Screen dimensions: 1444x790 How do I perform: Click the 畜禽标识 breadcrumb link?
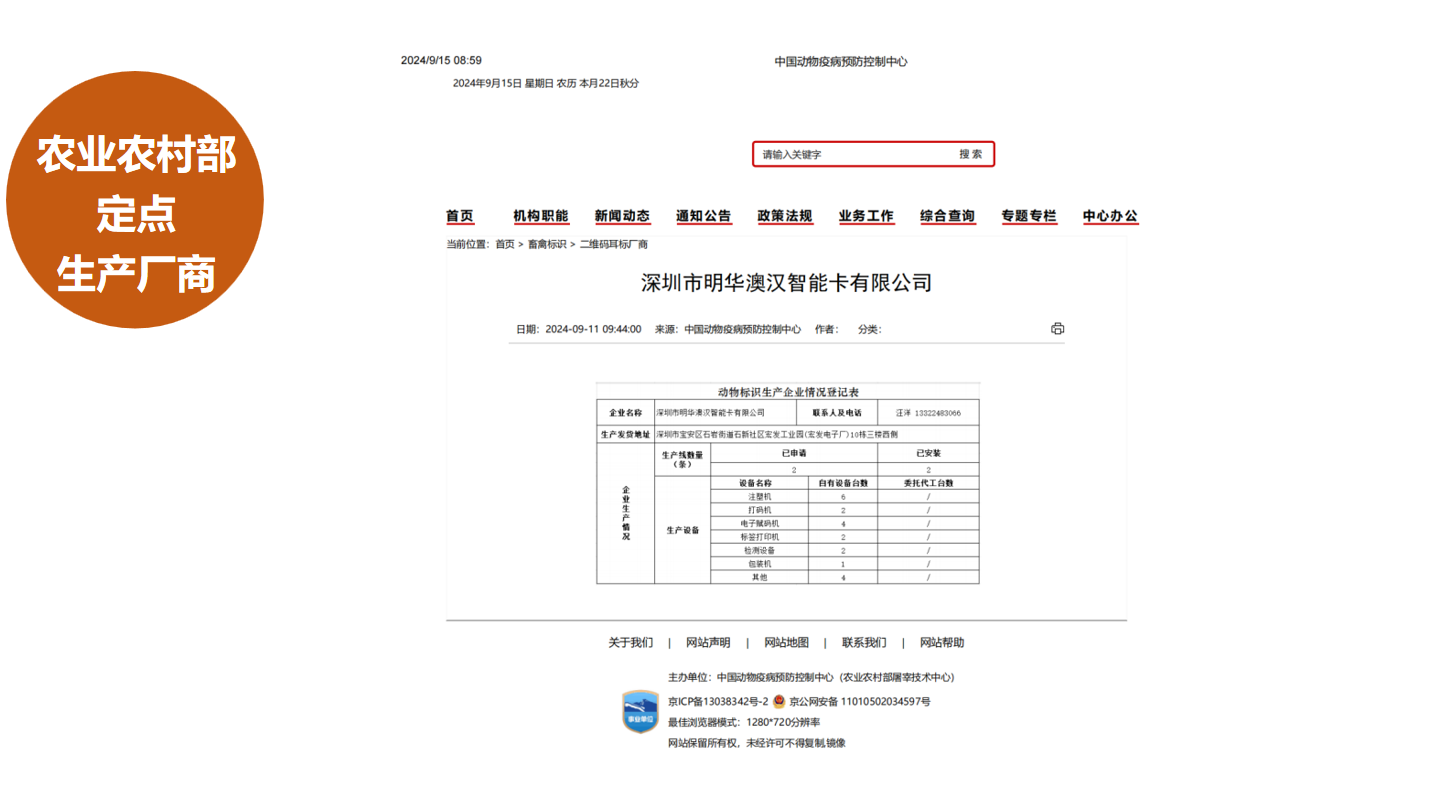pyautogui.click(x=547, y=244)
